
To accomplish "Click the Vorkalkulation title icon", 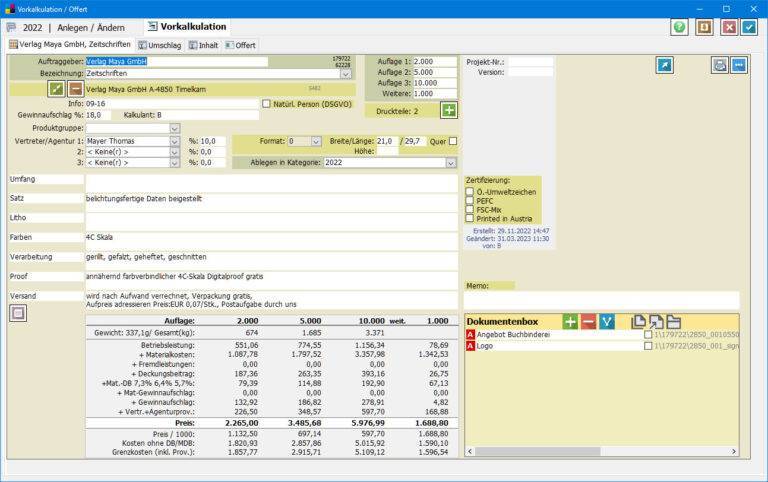I will pos(152,26).
